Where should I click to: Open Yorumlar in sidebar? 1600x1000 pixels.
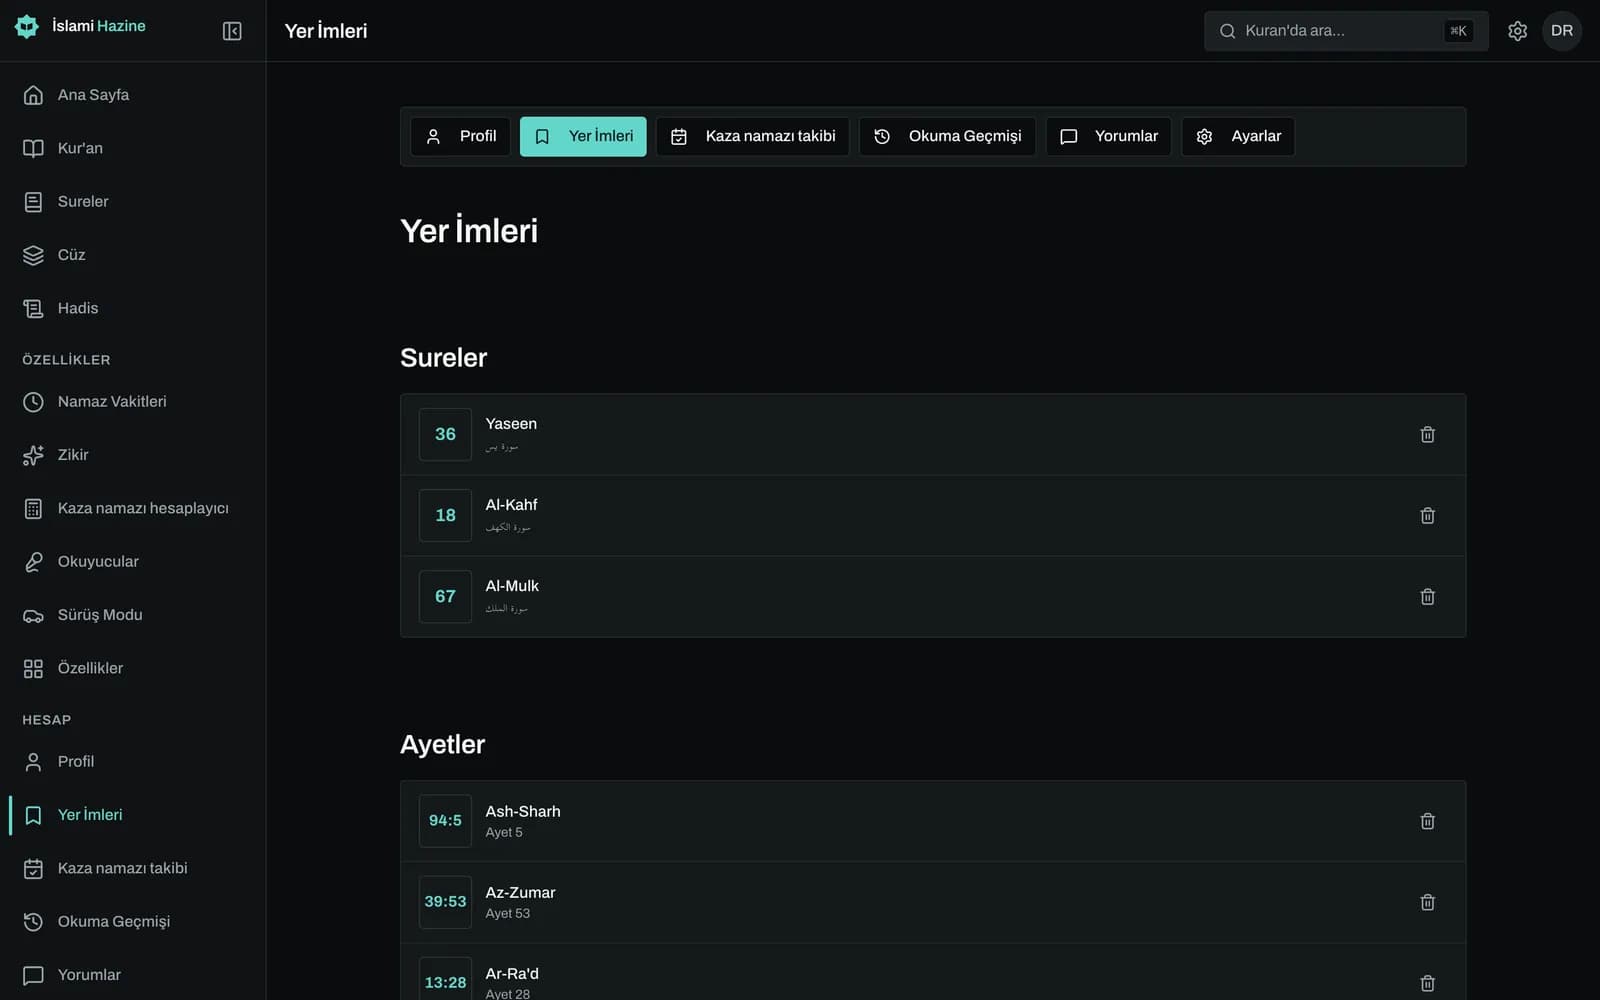133,975
